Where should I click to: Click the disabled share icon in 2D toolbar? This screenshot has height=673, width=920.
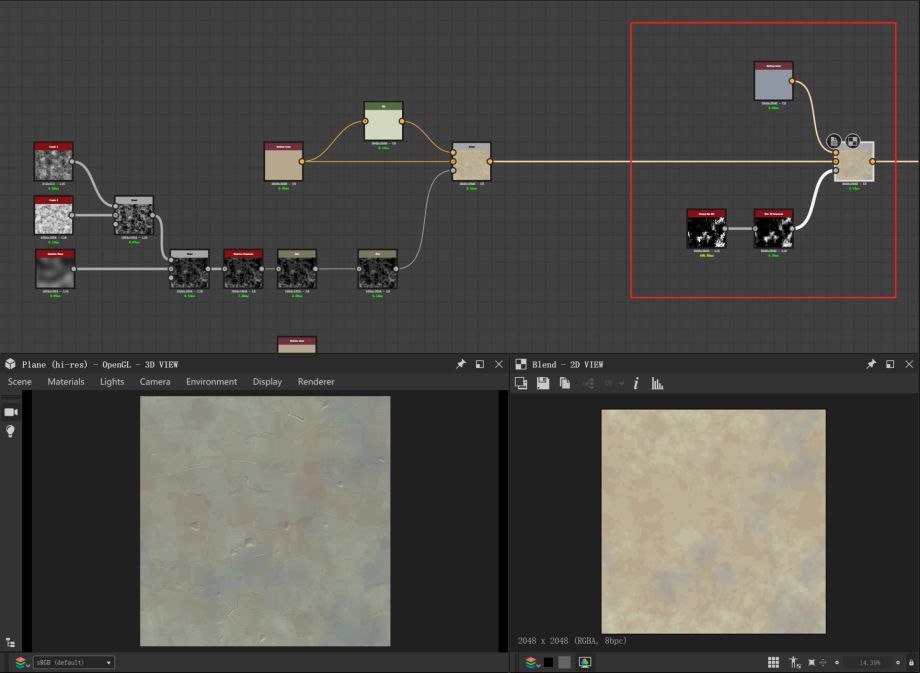tap(588, 383)
